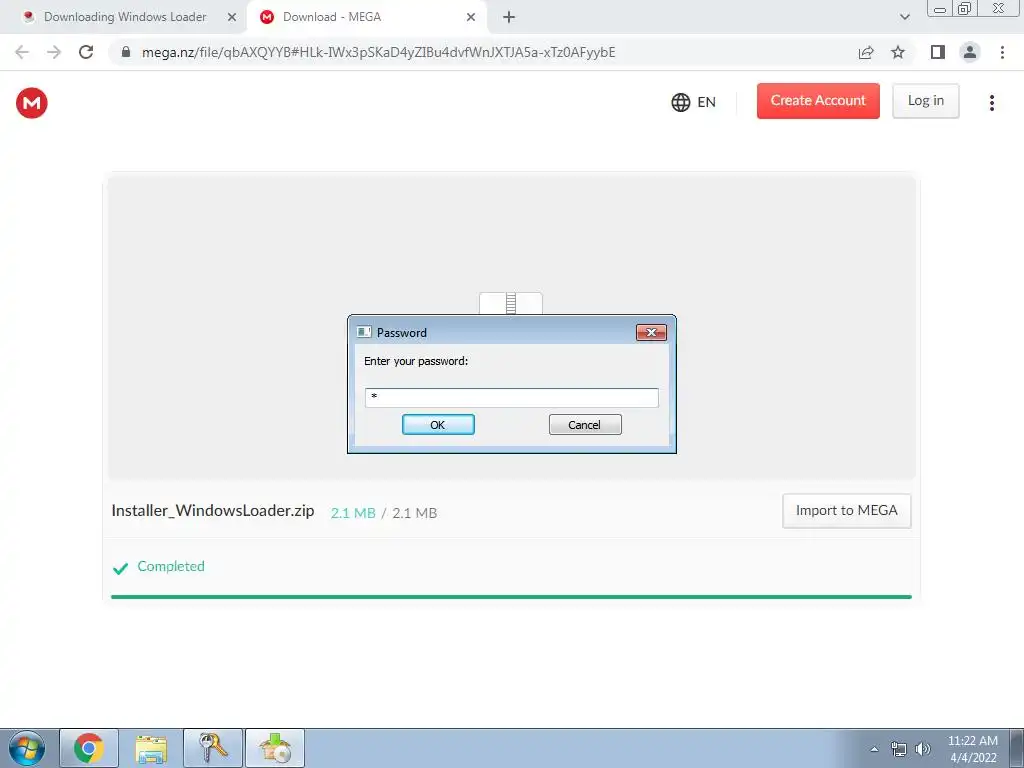Click the Completed status text

point(171,566)
